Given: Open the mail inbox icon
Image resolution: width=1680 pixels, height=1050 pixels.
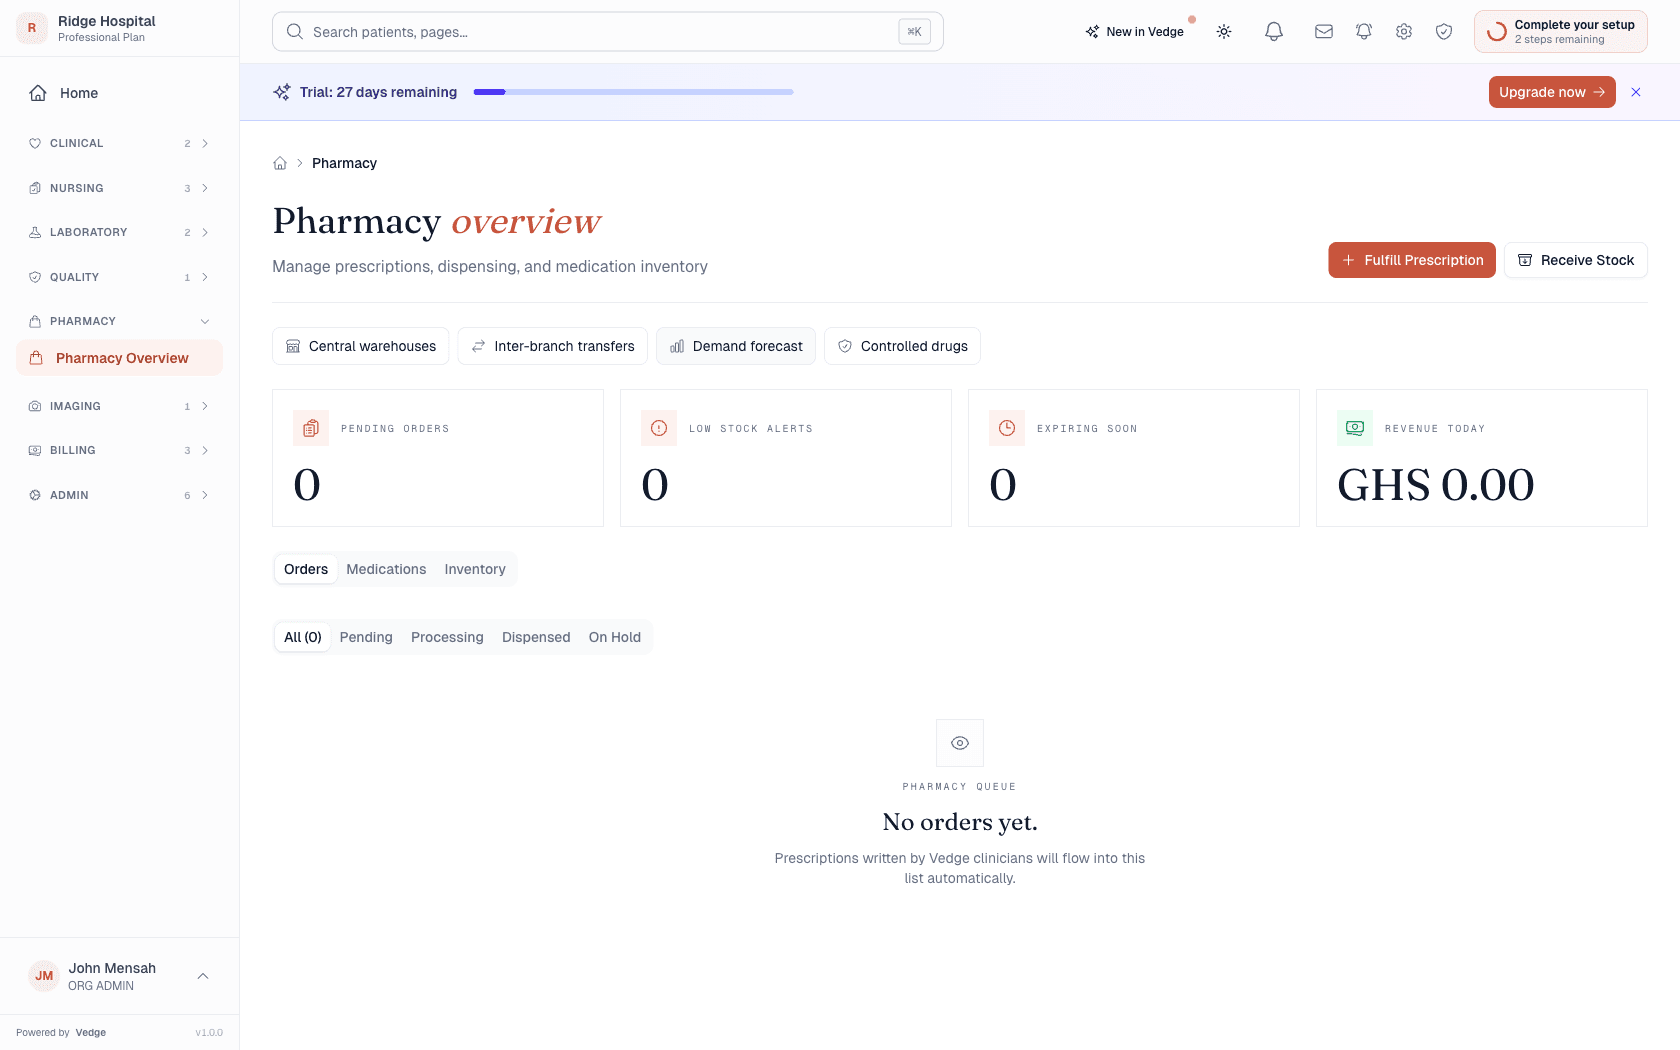Looking at the screenshot, I should [x=1324, y=32].
